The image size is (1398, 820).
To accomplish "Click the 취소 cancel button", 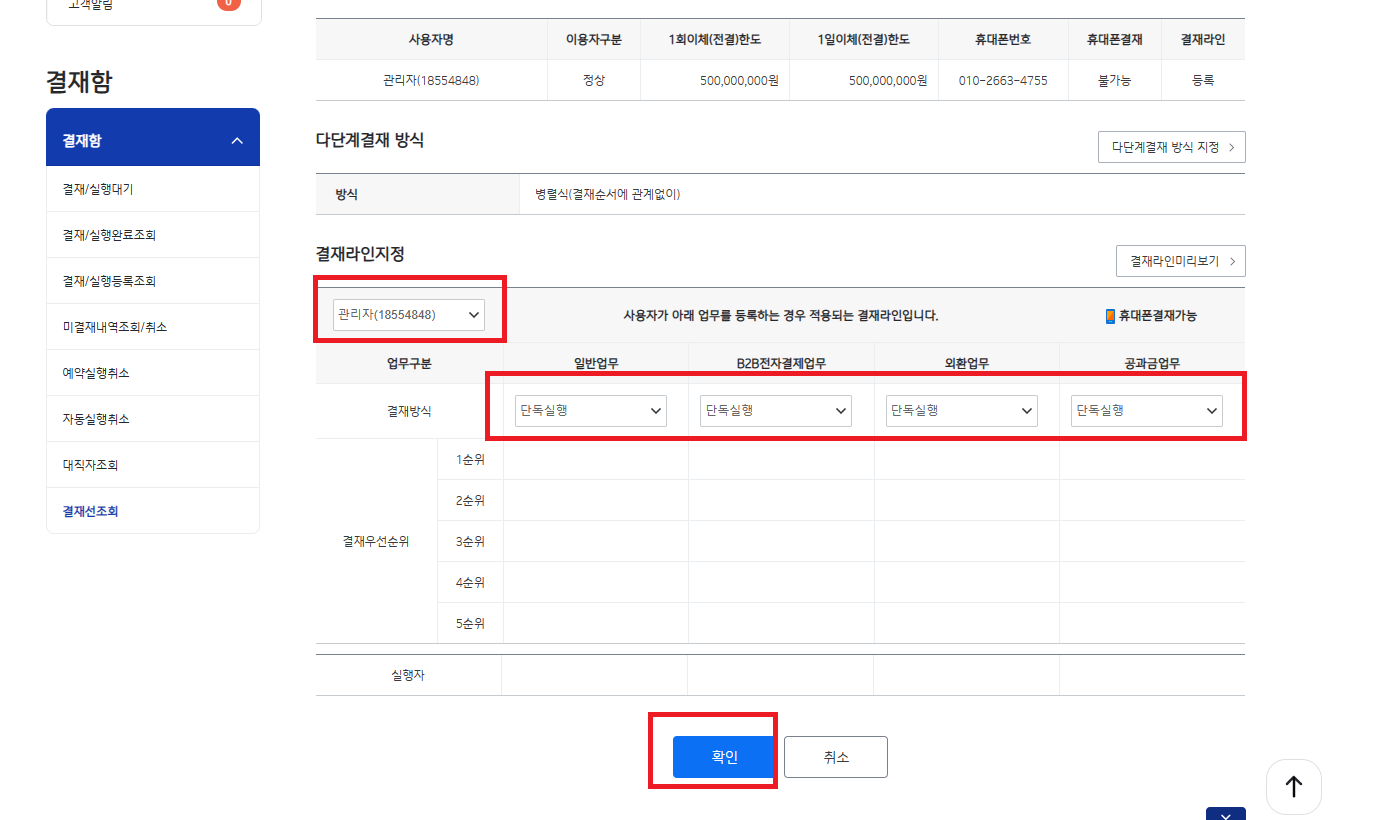I will 836,757.
